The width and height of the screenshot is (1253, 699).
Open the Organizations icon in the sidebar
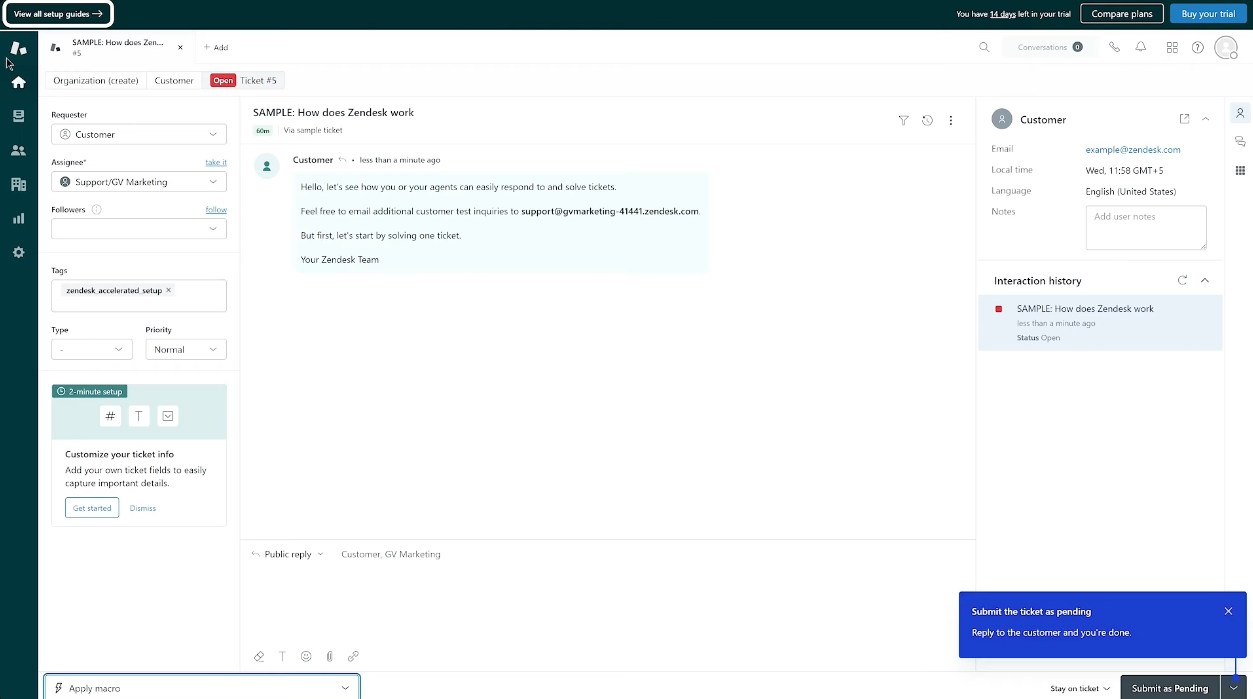pyautogui.click(x=17, y=183)
